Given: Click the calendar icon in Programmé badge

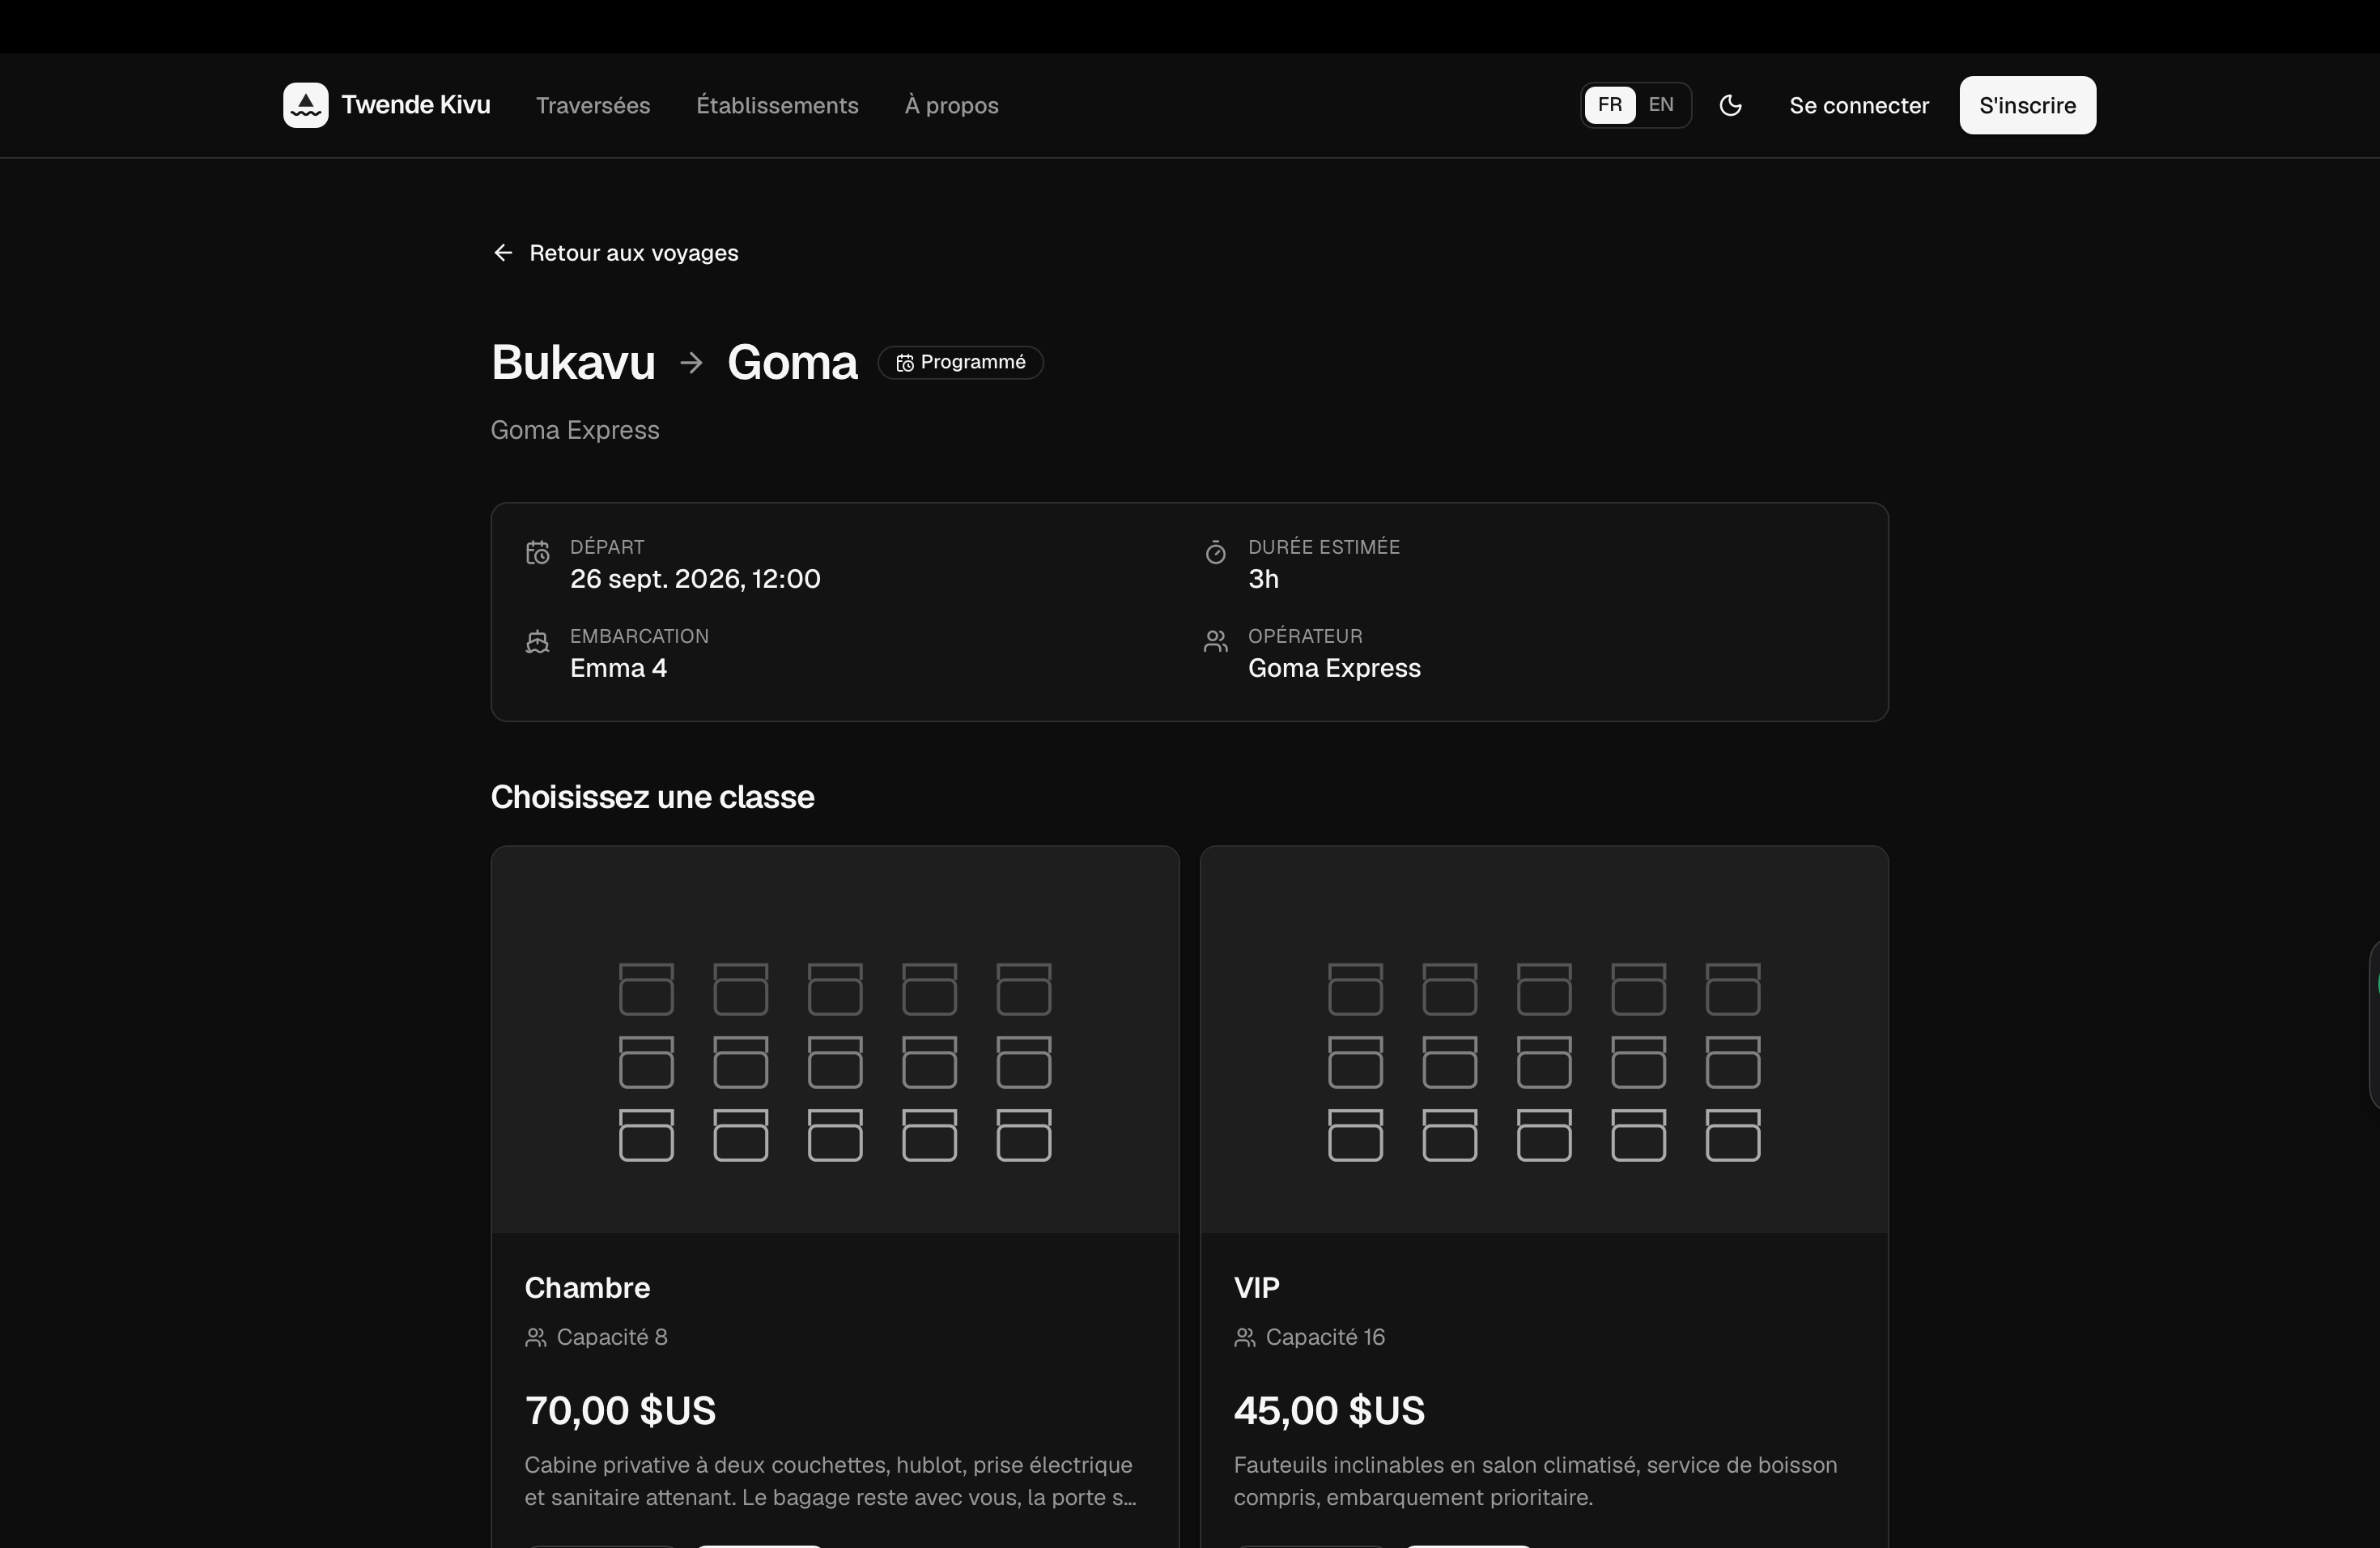Looking at the screenshot, I should click(905, 363).
